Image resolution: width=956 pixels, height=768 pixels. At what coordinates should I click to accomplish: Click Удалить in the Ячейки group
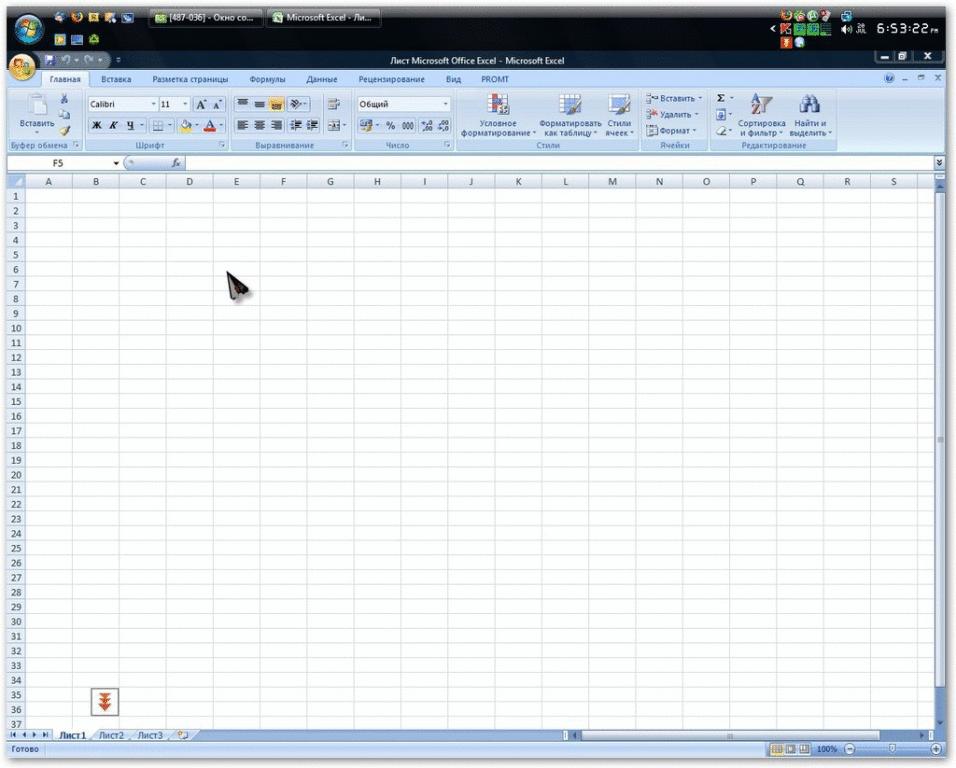(672, 114)
